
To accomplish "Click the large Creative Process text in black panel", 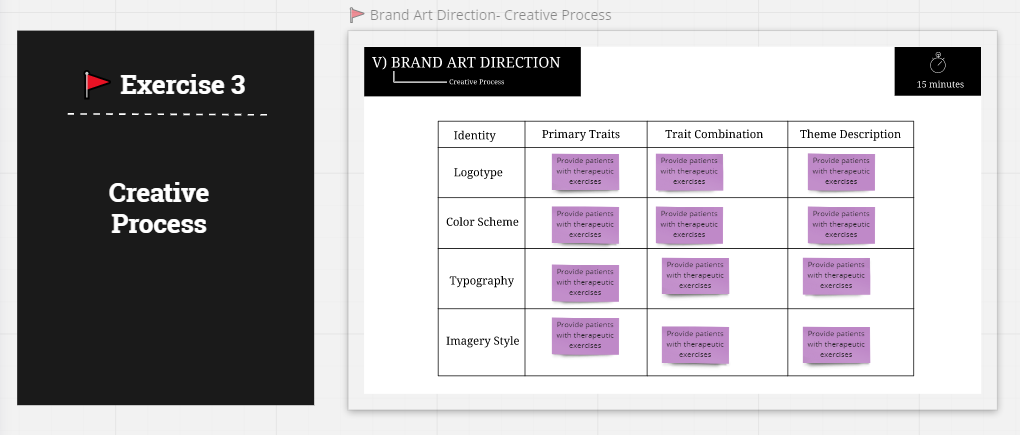I will click(159, 208).
